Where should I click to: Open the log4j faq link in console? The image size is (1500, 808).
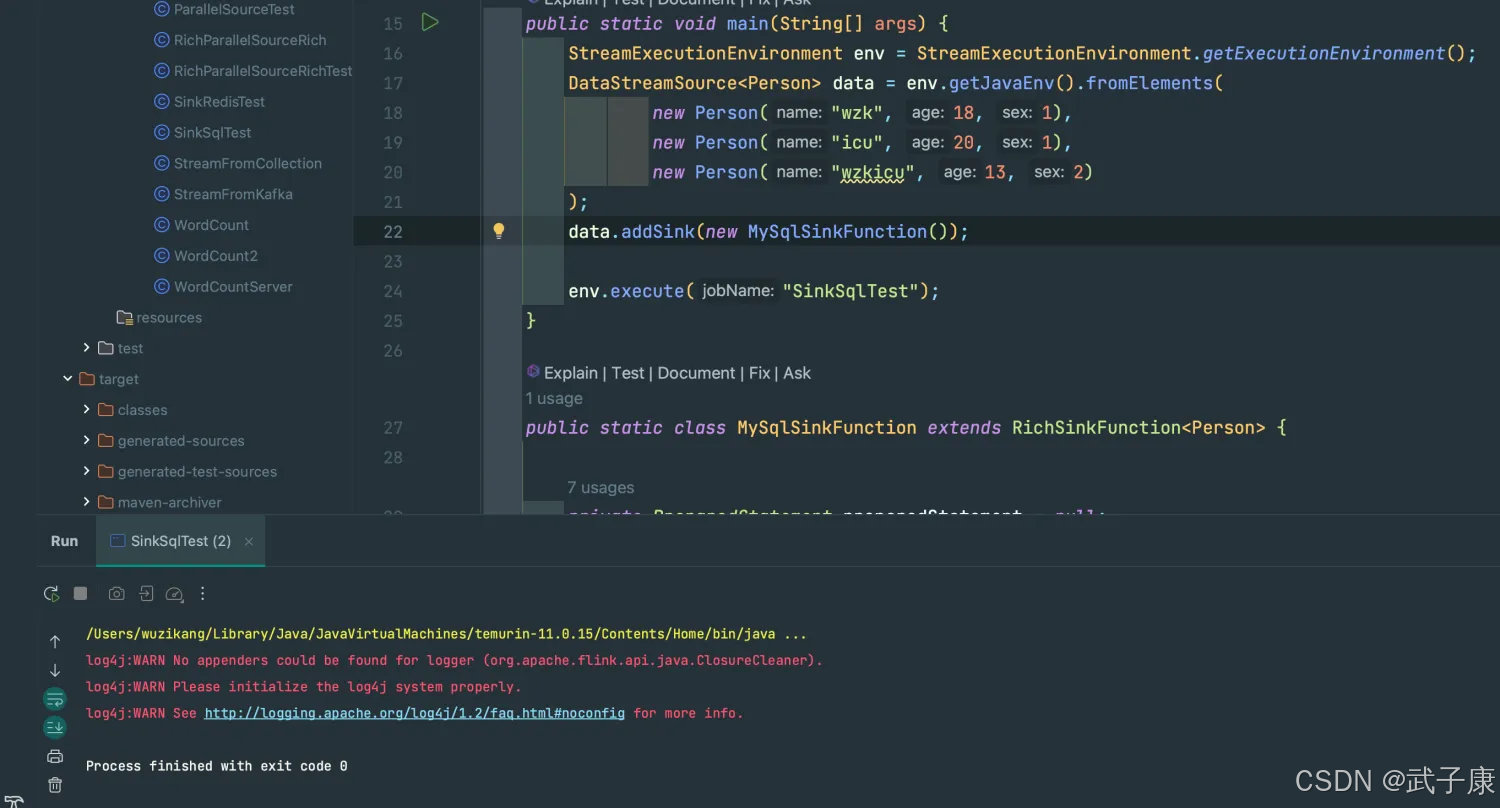414,713
